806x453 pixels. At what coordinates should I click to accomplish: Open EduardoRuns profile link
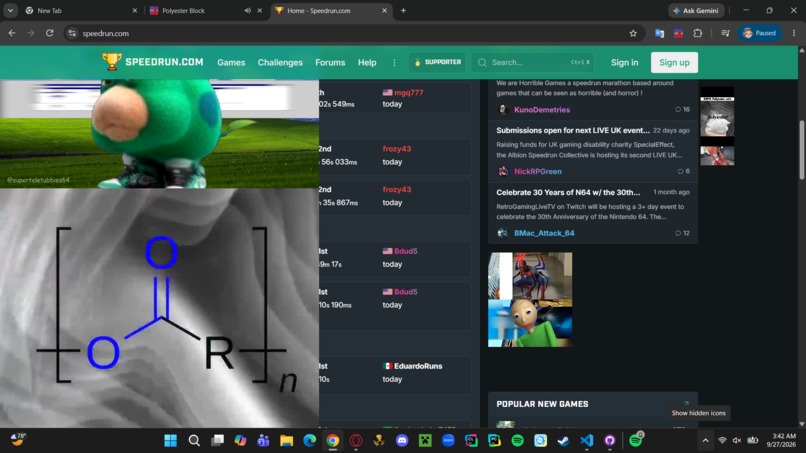418,366
